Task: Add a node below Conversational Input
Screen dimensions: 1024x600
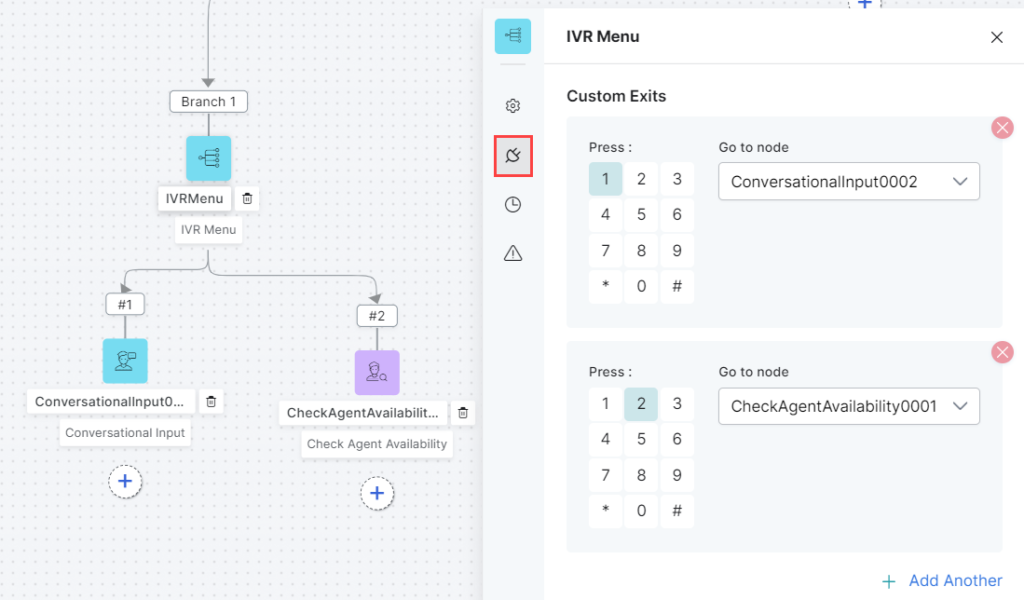Action: 125,481
